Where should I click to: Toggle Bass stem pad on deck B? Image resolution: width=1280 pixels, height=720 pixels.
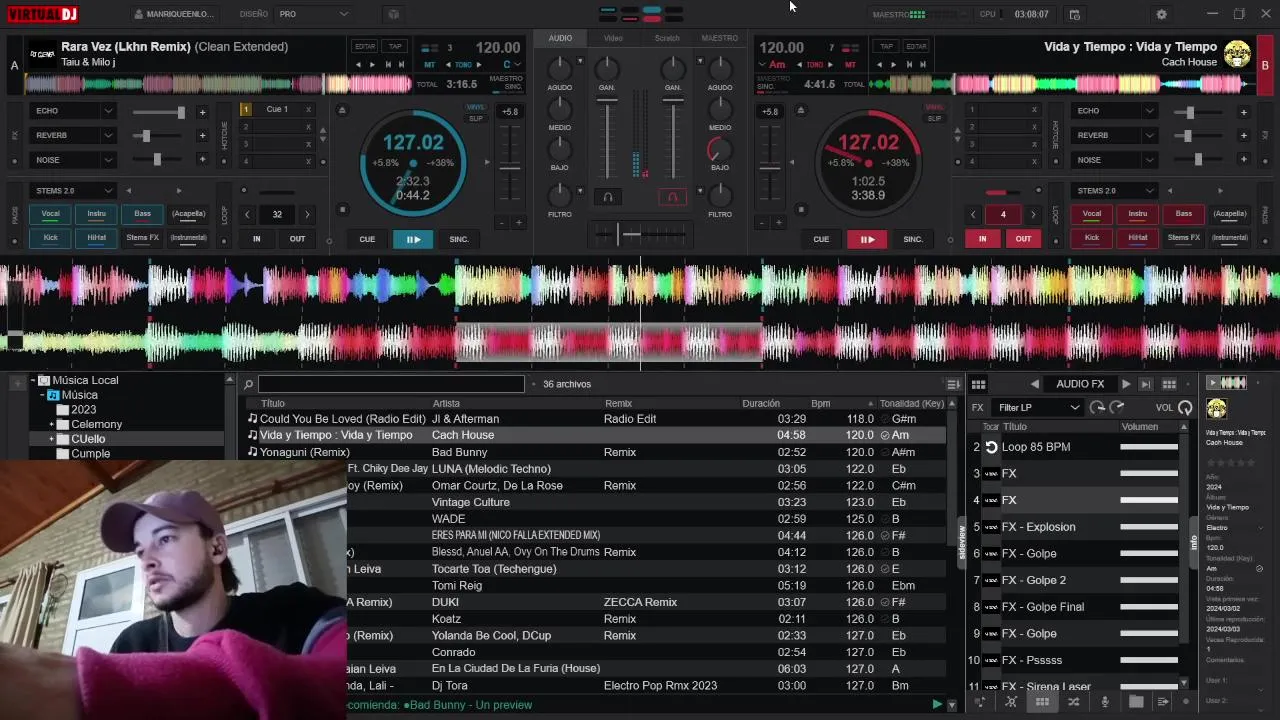click(x=1184, y=214)
